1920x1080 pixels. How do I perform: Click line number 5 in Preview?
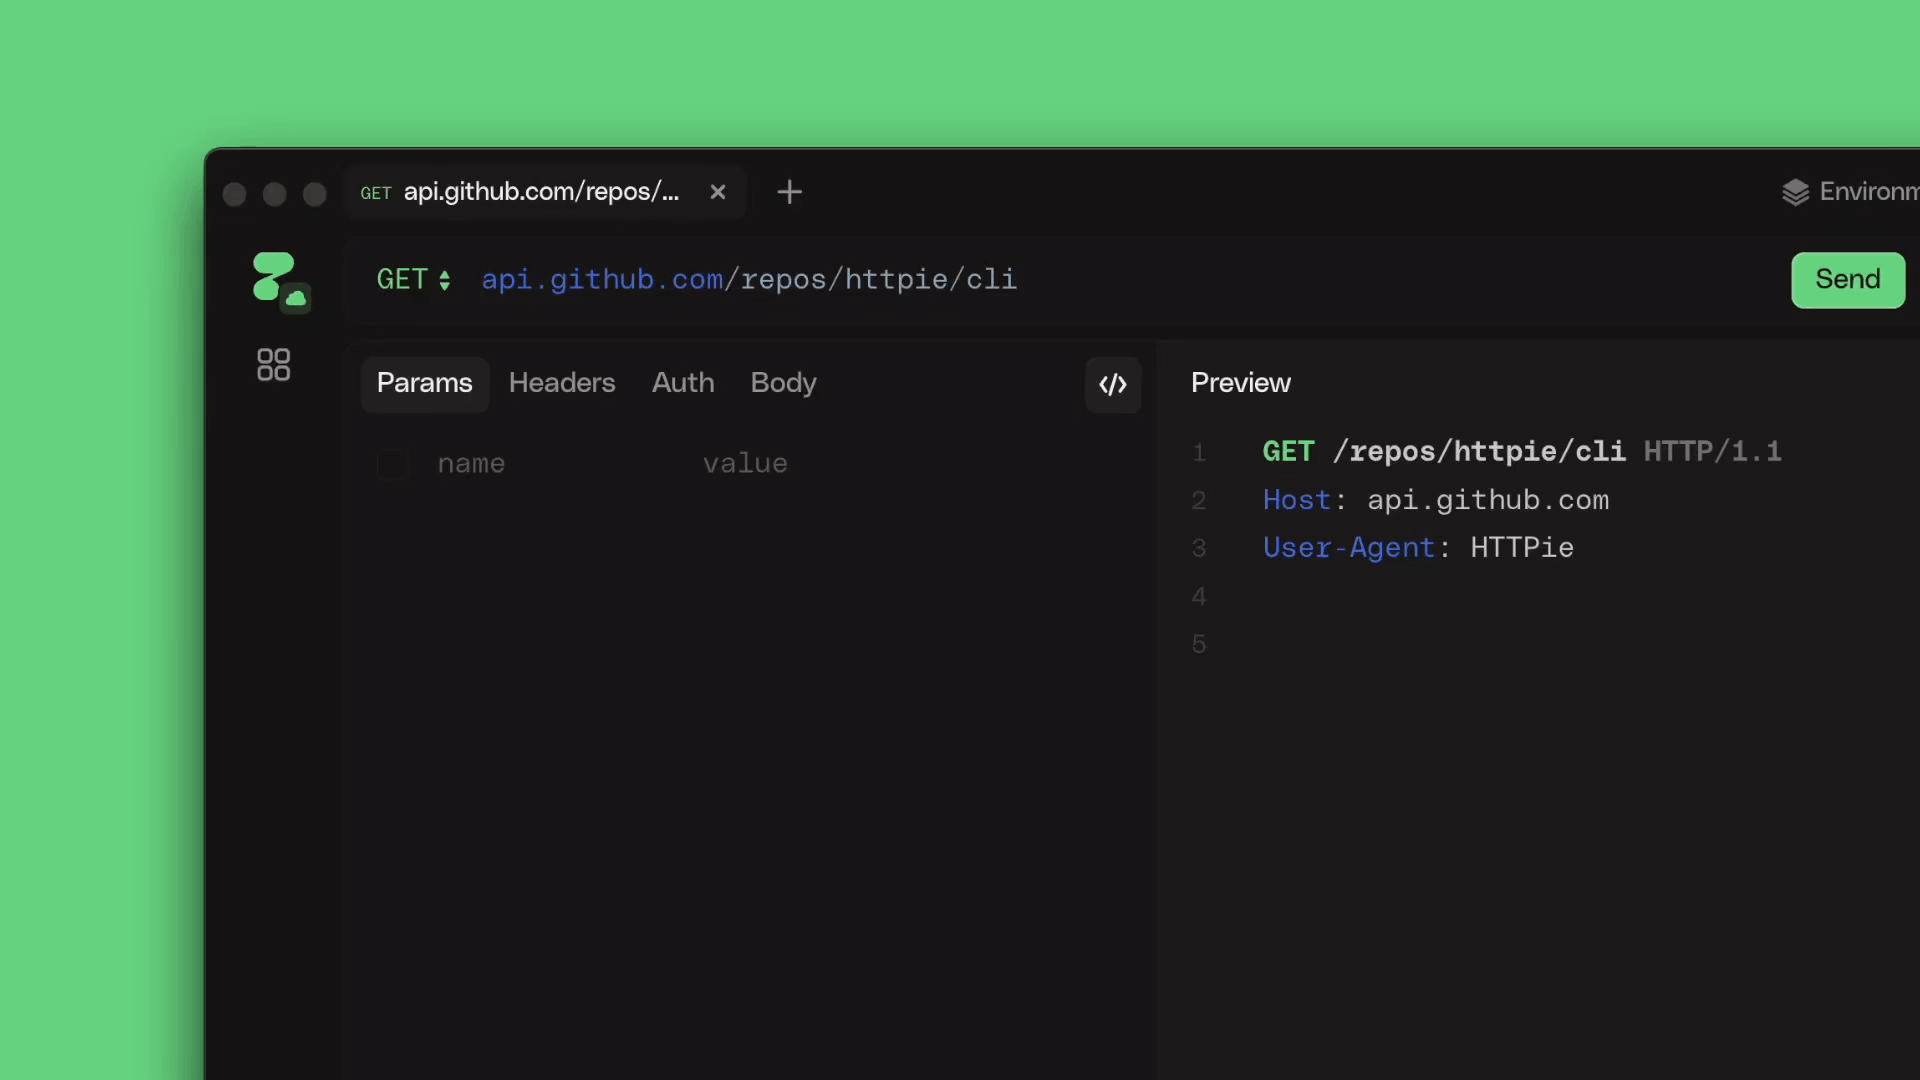[x=1199, y=645]
